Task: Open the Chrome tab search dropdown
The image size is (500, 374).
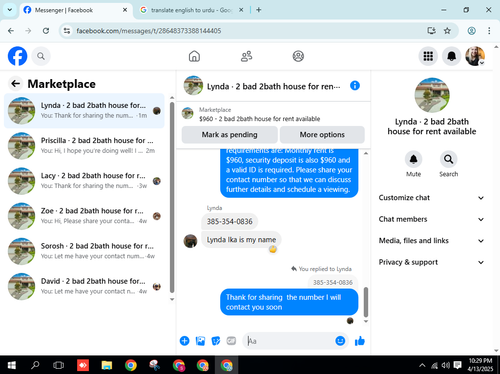Action: [x=10, y=10]
